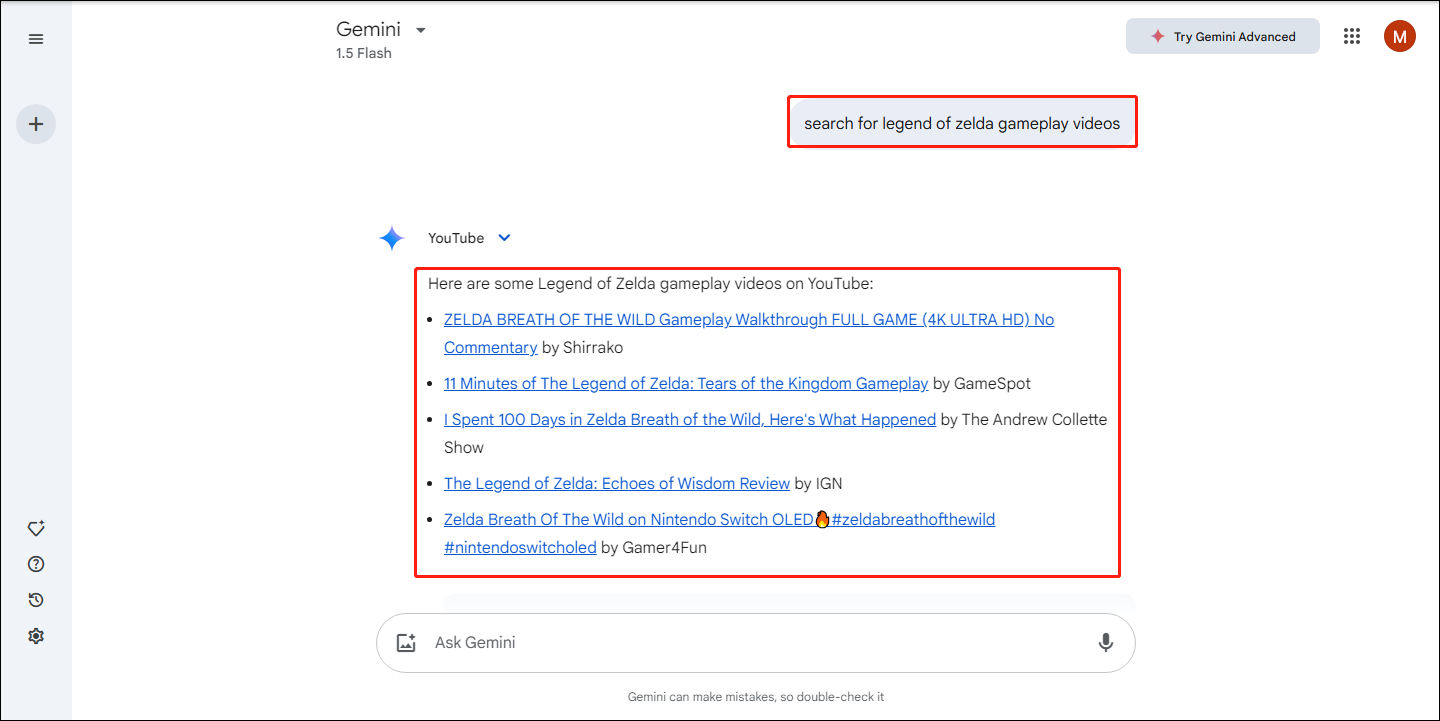Open the Tears of the Kingdom Gameplay link
This screenshot has height=721, width=1440.
coord(686,384)
